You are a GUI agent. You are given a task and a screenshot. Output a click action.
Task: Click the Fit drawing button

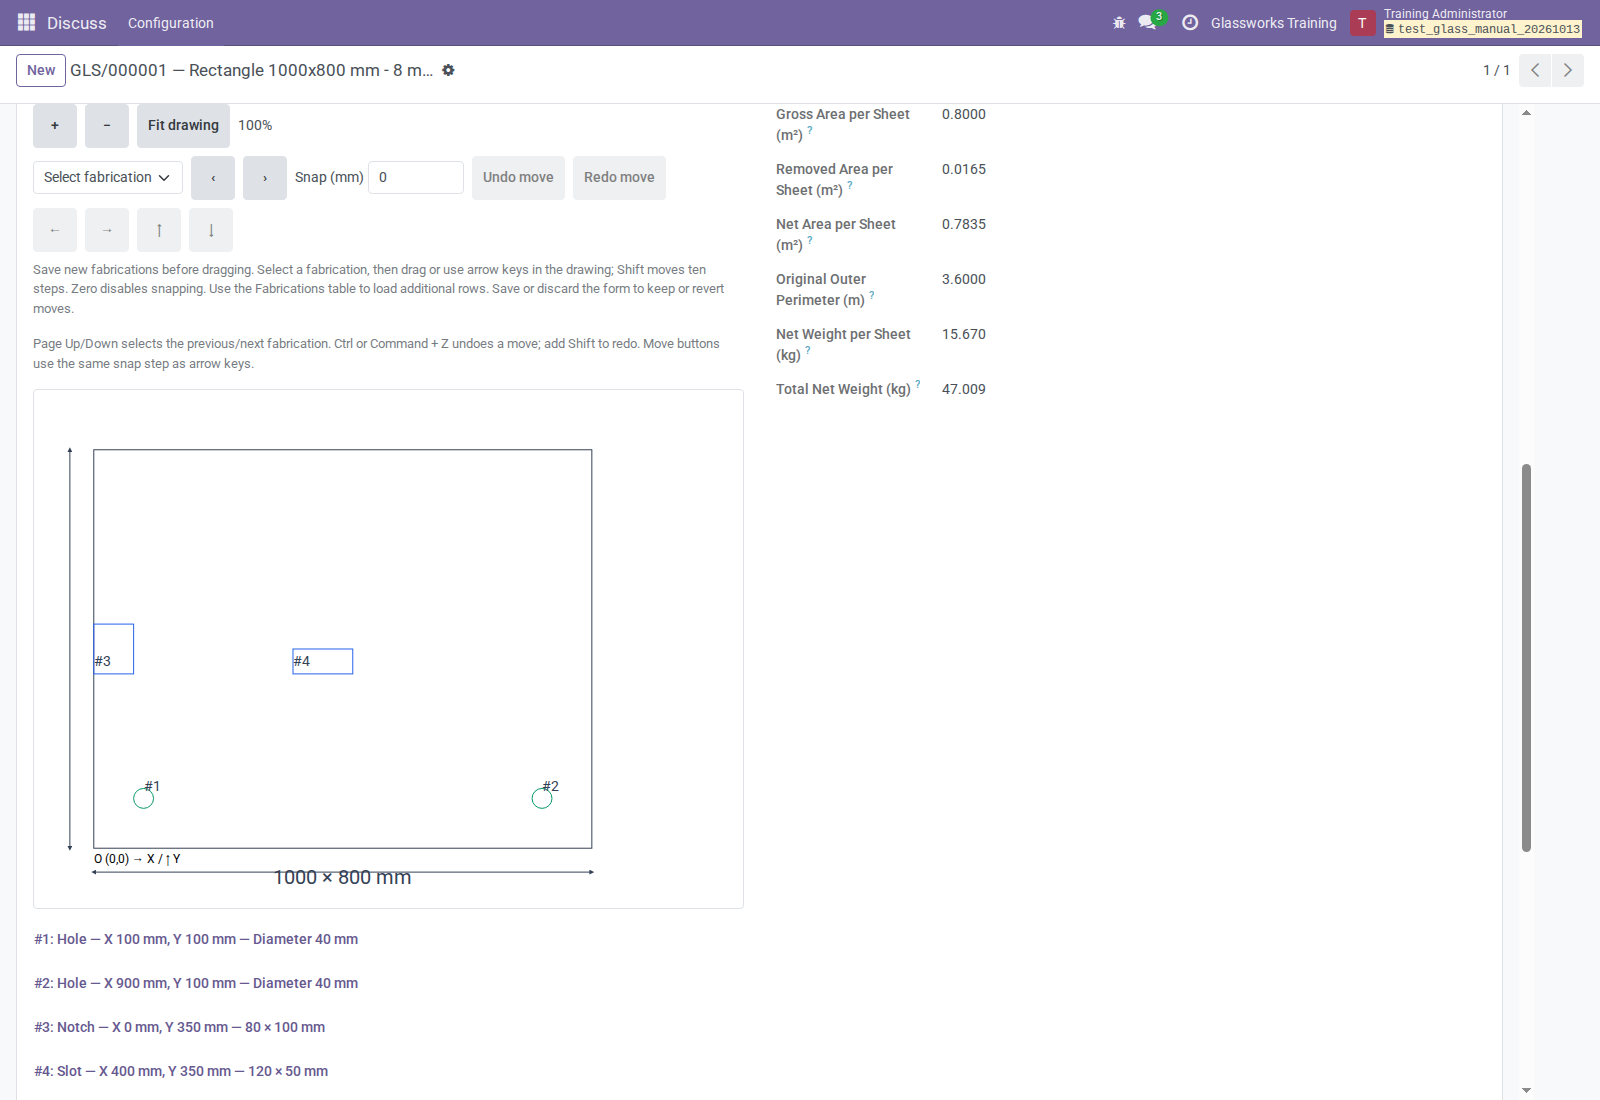click(183, 125)
